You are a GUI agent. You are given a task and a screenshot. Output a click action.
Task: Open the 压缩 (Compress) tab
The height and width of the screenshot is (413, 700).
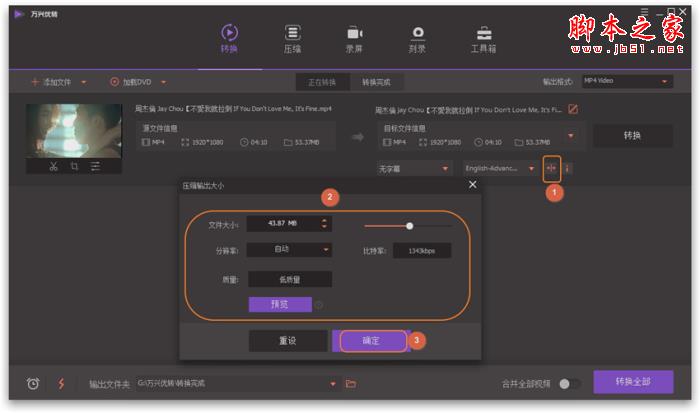pyautogui.click(x=292, y=39)
